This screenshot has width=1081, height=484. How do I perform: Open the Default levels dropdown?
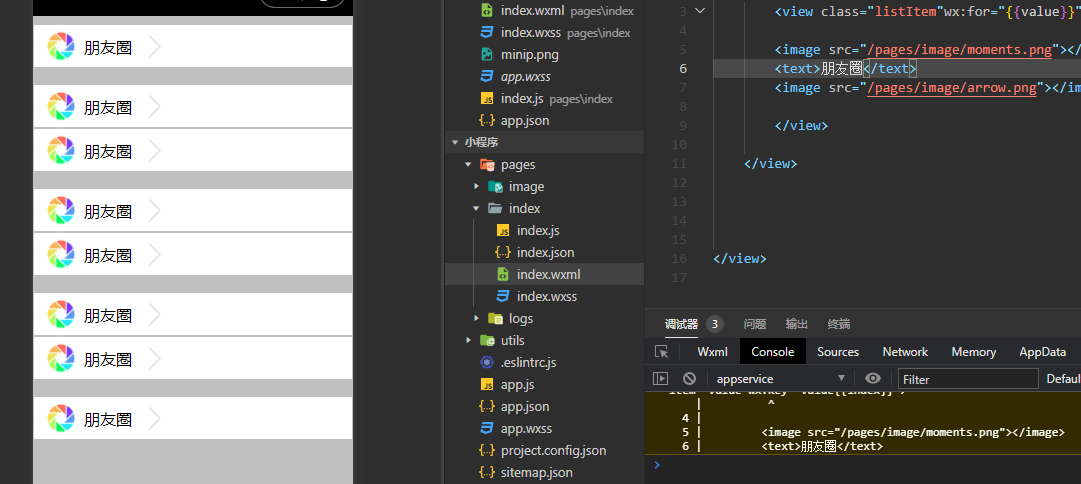tap(1063, 379)
